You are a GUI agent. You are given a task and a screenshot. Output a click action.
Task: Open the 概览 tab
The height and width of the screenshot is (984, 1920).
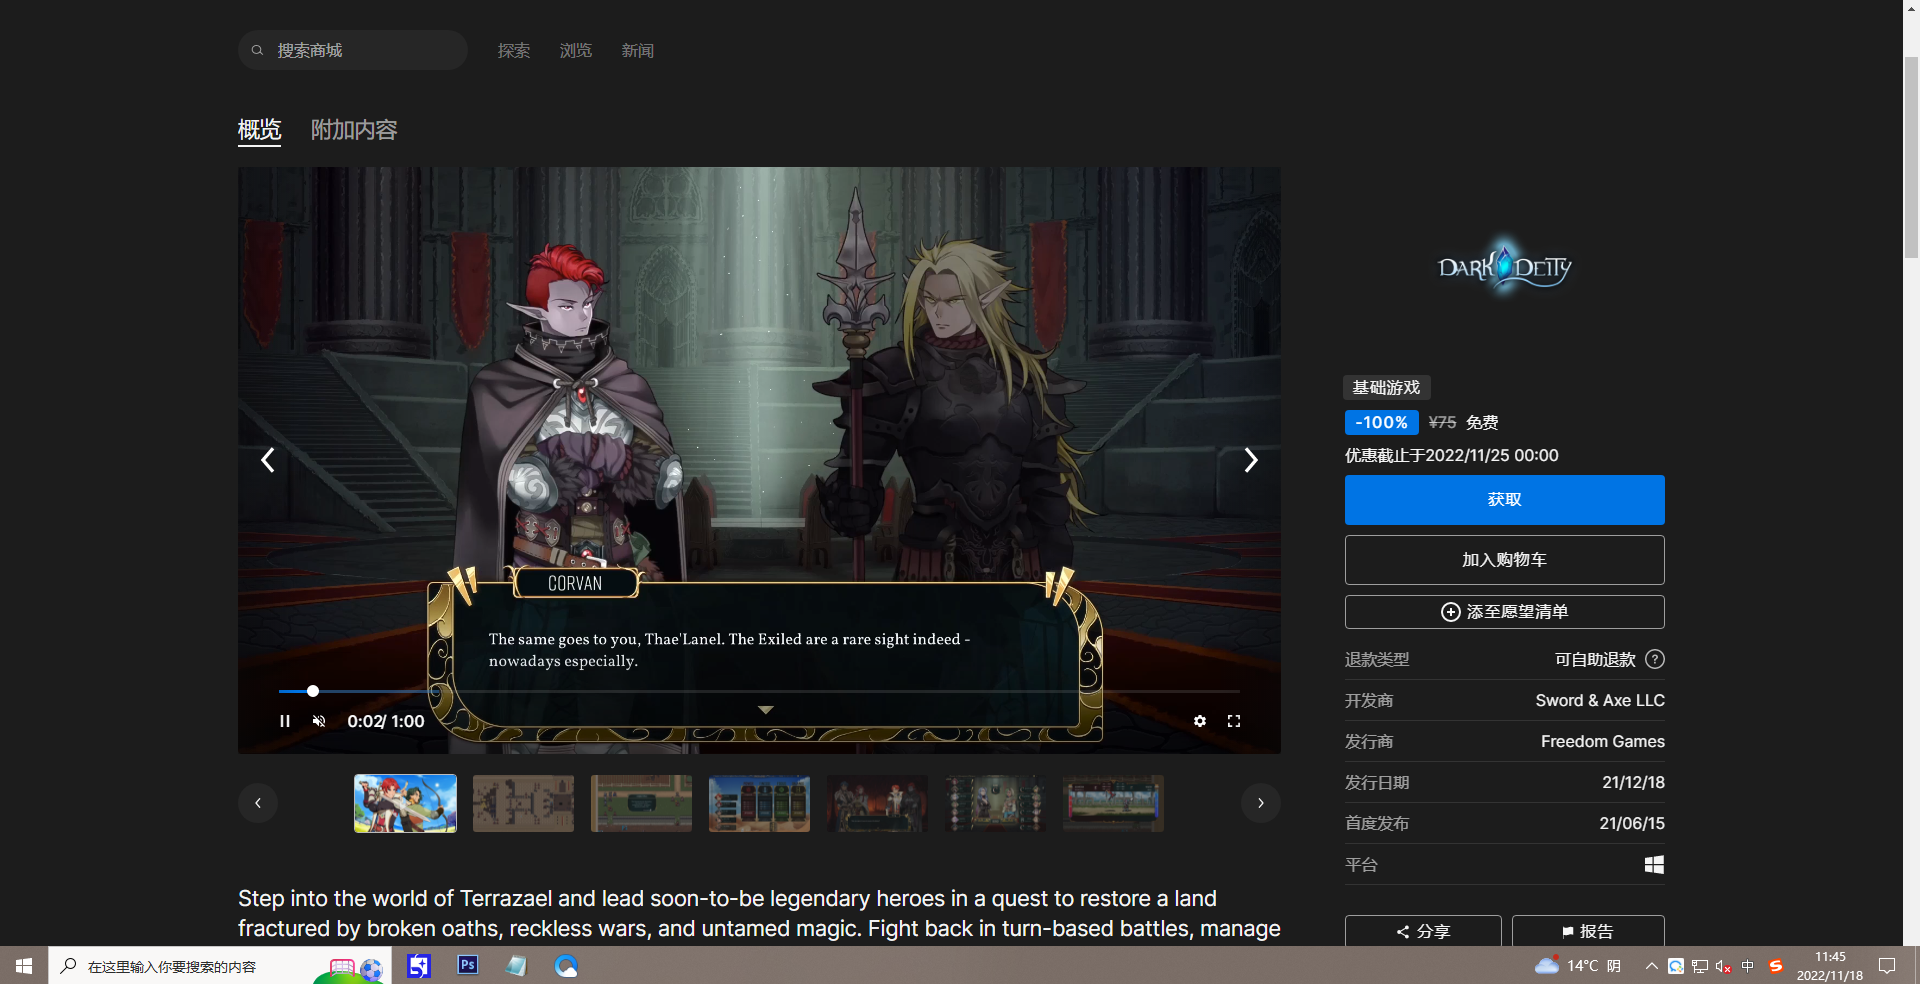[x=259, y=130]
